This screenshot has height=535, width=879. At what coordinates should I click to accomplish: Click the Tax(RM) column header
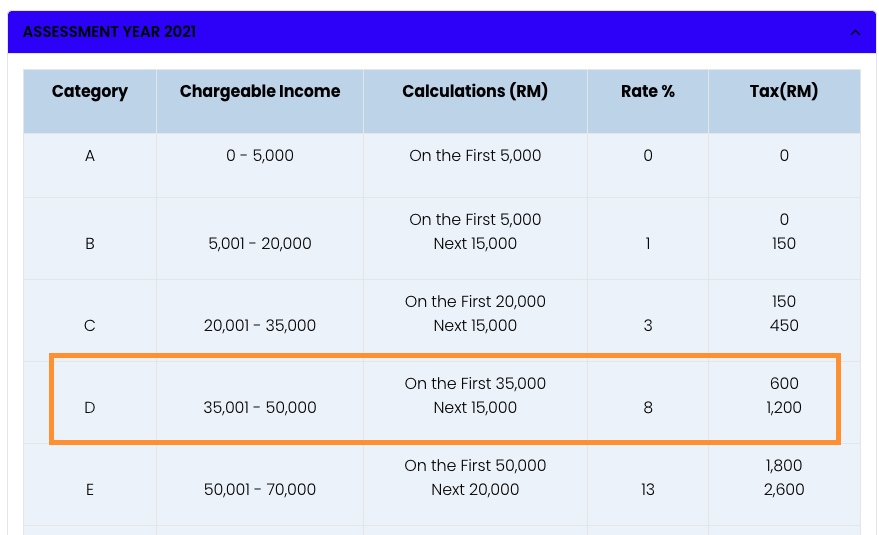(x=784, y=91)
